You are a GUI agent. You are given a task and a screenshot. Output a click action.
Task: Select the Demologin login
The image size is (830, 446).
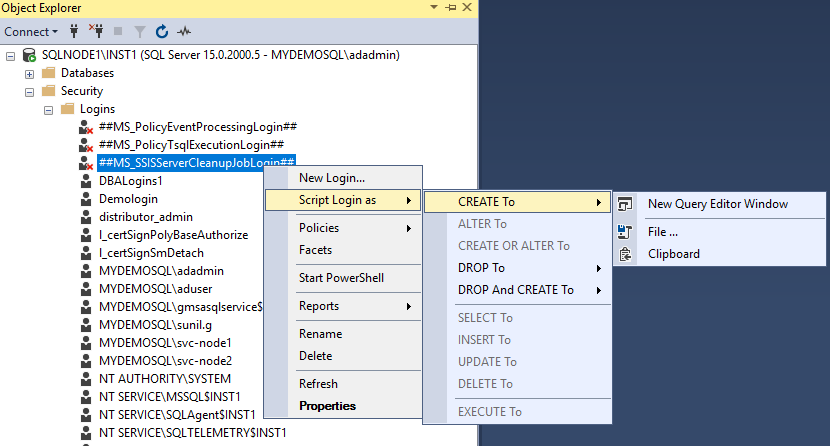128,199
